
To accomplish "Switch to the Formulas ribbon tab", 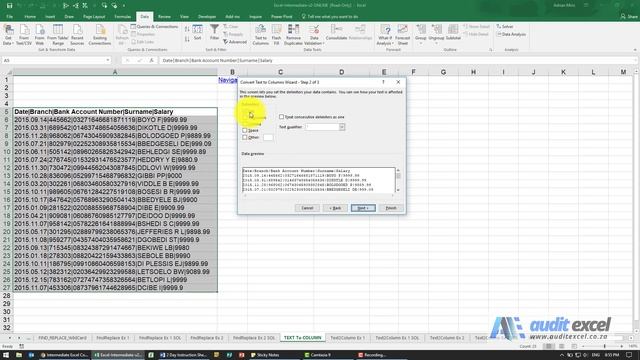I will coord(122,17).
